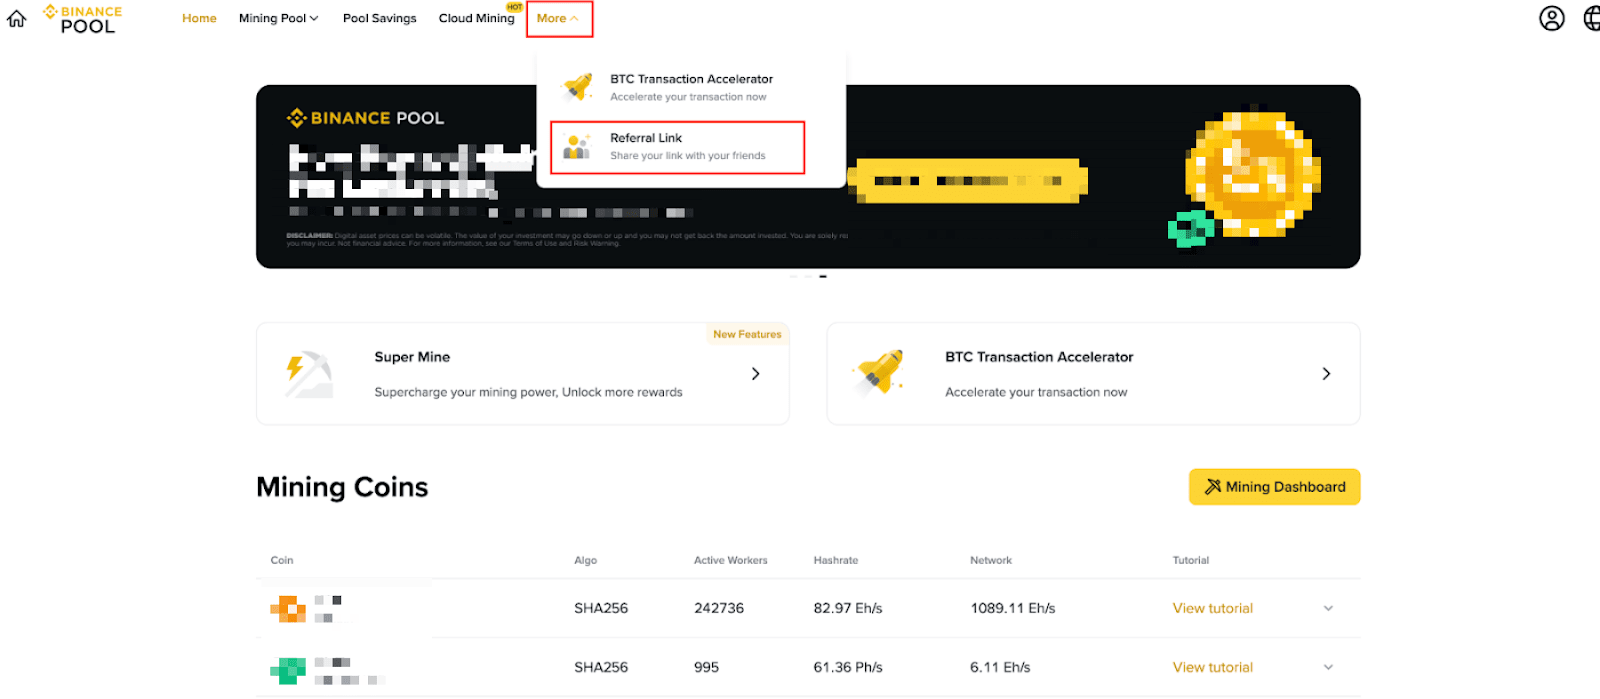1600x699 pixels.
Task: Open View tutorial for the 242736-worker row
Action: point(1212,608)
